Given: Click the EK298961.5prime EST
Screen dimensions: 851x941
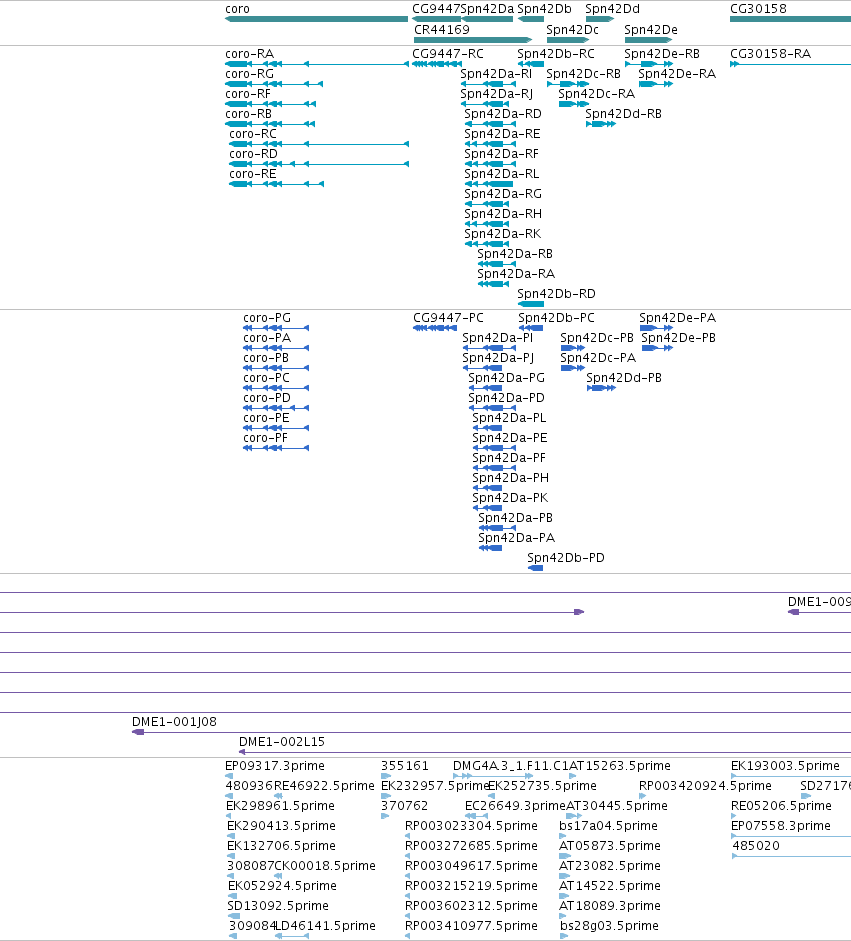Looking at the screenshot, I should (x=230, y=816).
